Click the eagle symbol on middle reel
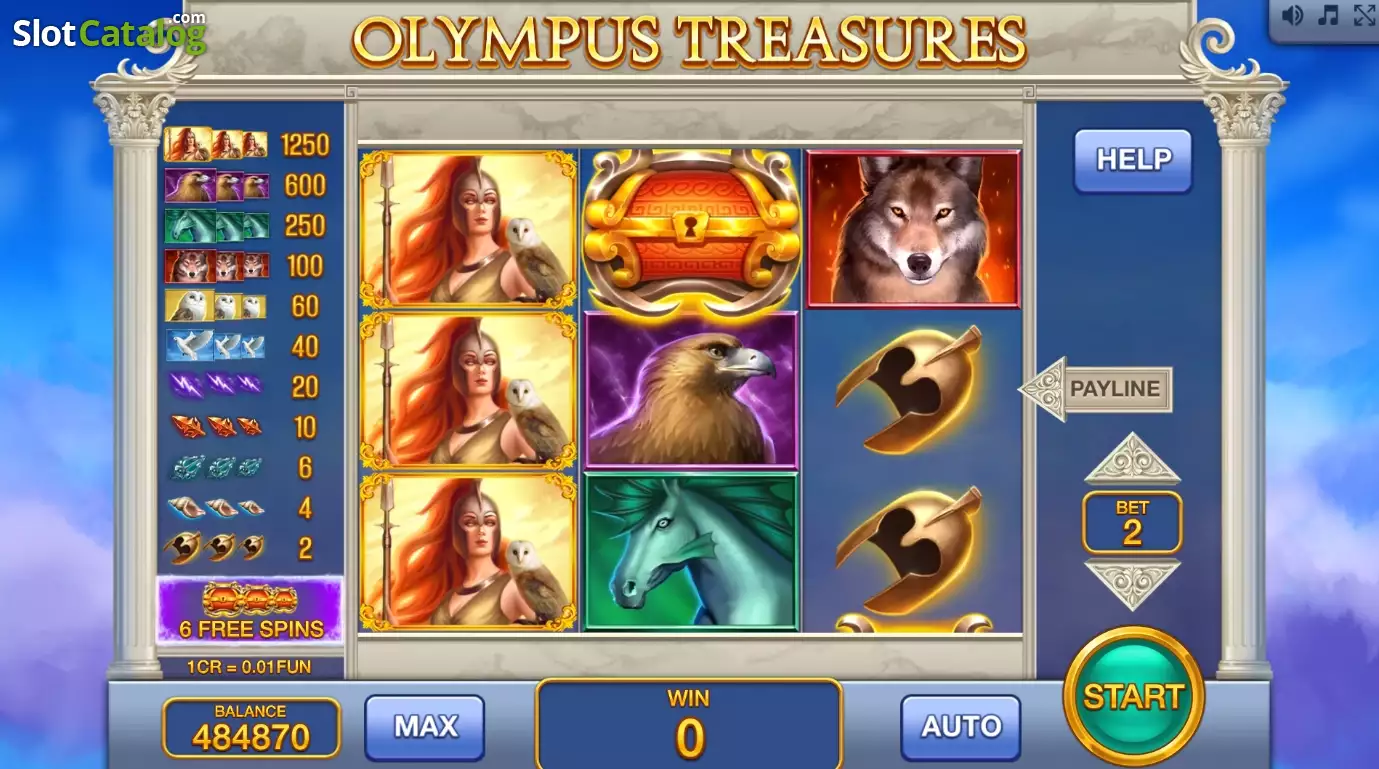Screen dimensions: 1379x769 [691, 391]
